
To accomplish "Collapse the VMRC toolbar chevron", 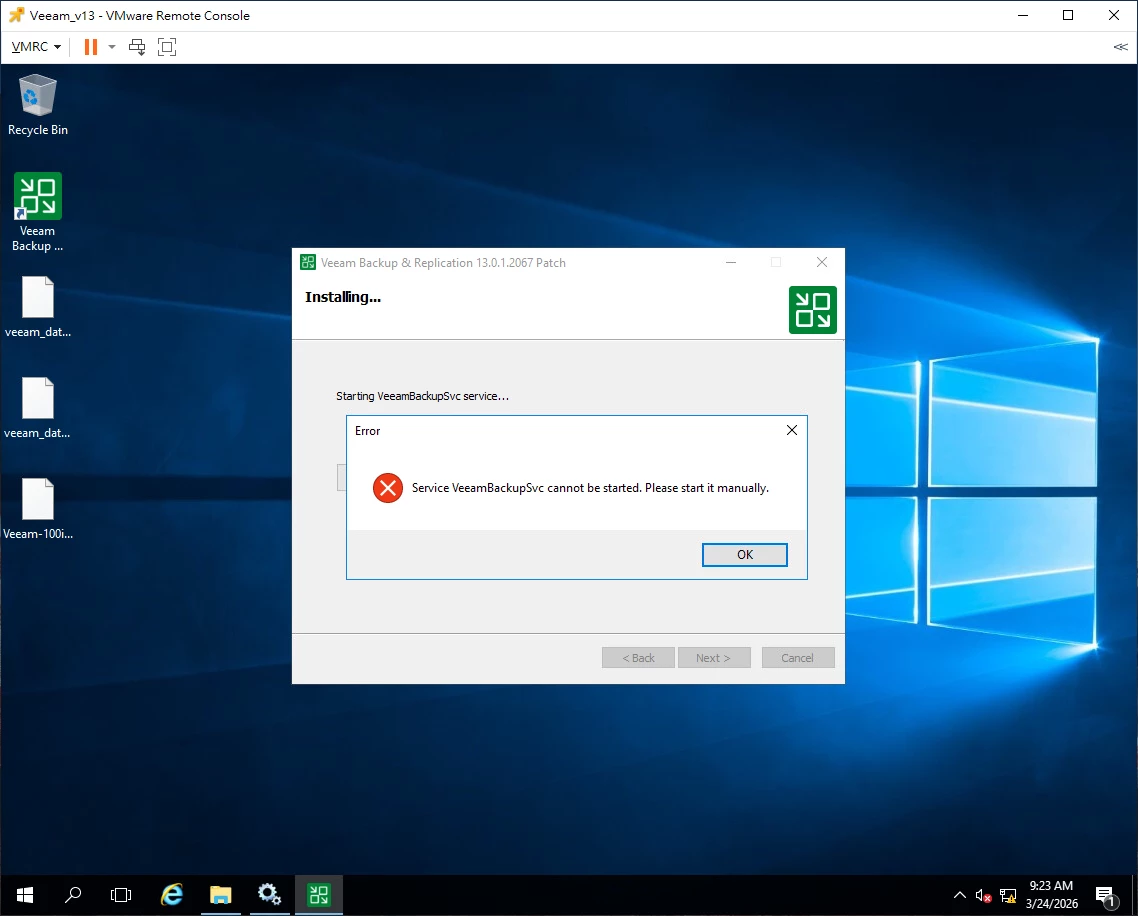I will click(x=1121, y=47).
